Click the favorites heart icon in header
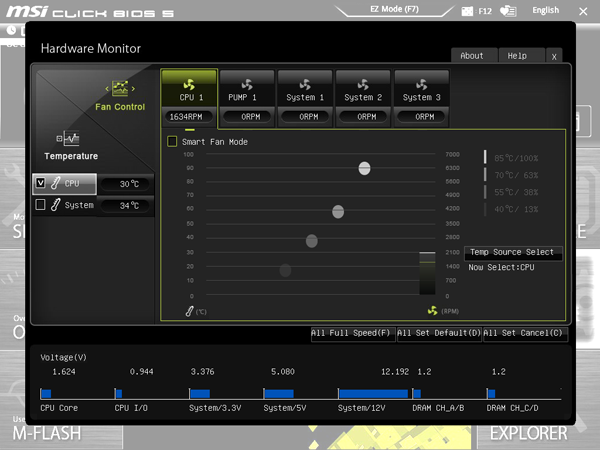The image size is (600, 450). pyautogui.click(x=508, y=11)
